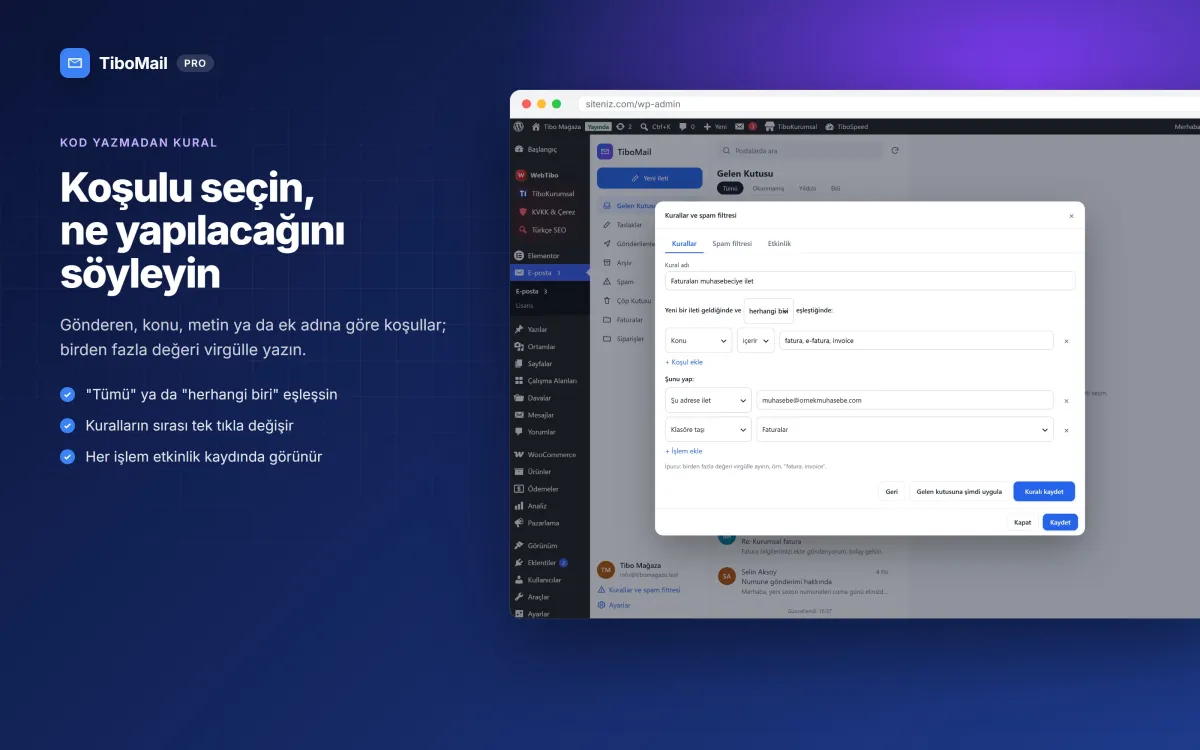Image resolution: width=1200 pixels, height=750 pixels.
Task: Click the refresh icon beside mail search
Action: tap(895, 150)
